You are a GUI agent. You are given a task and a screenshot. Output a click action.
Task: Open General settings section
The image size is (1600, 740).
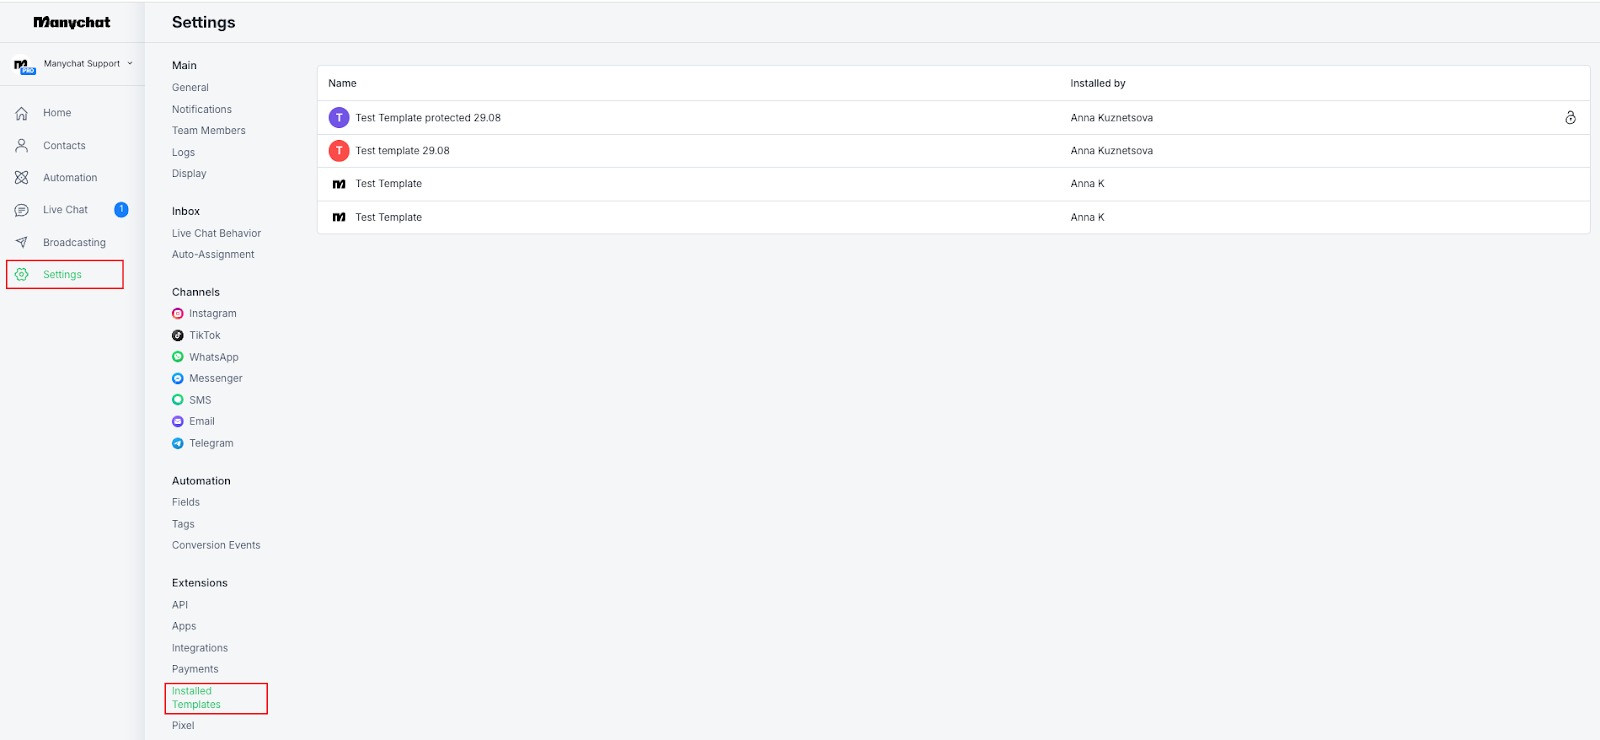tap(190, 88)
